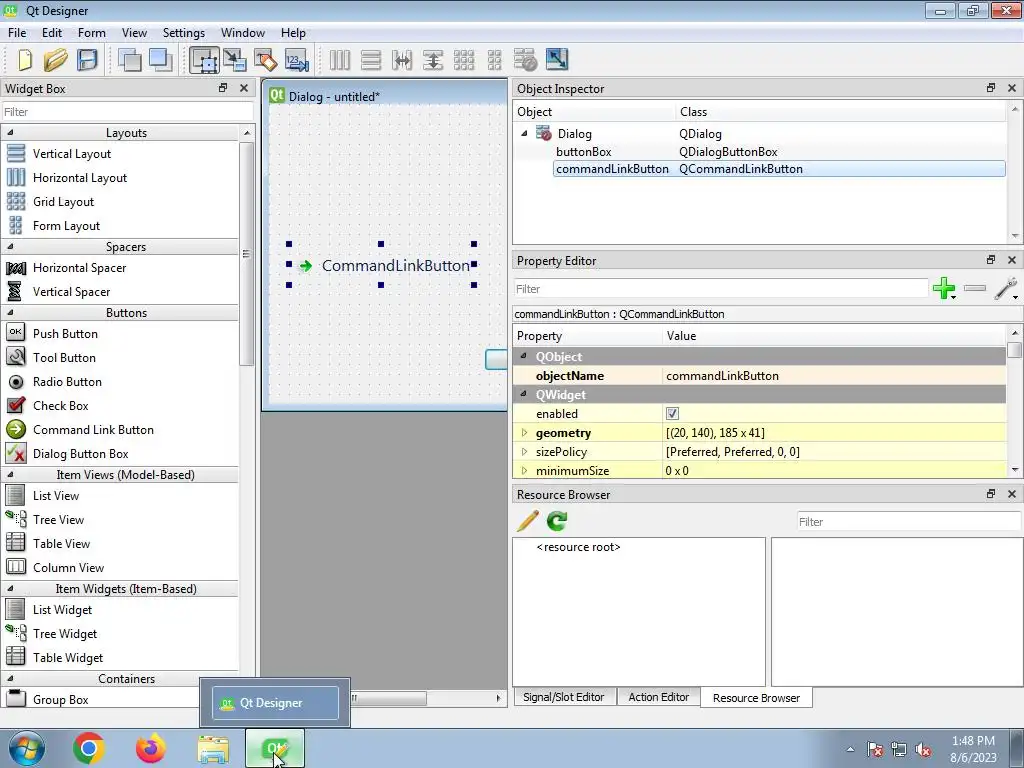The width and height of the screenshot is (1024, 768).
Task: Open Firefox from the taskbar
Action: tap(151, 748)
